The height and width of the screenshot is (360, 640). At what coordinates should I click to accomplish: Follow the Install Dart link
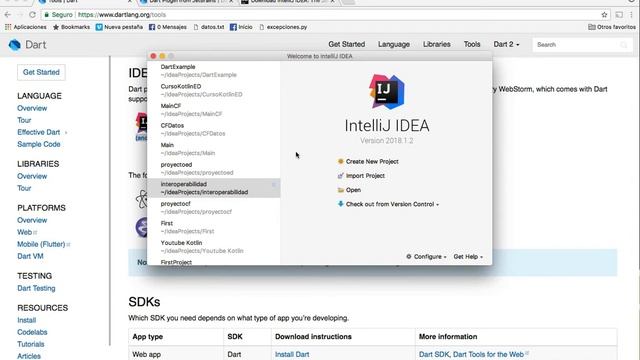click(292, 354)
